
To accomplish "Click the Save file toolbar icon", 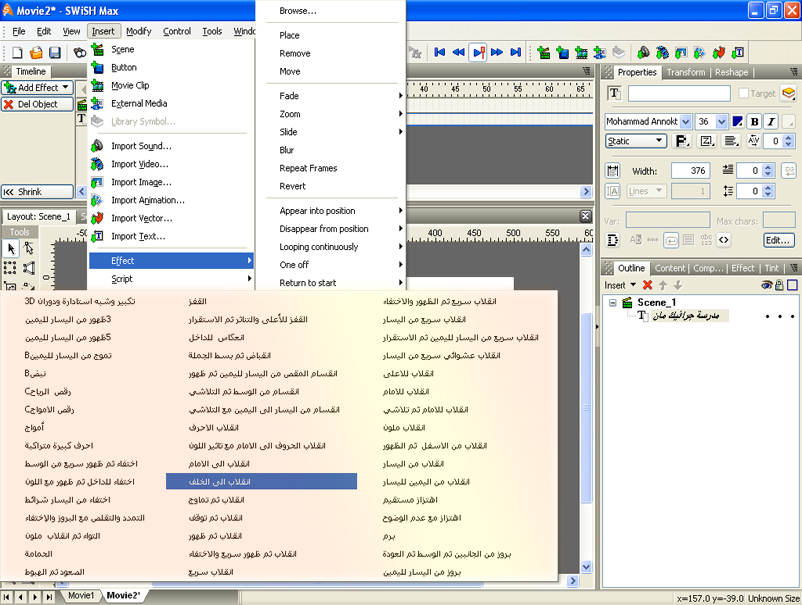I will point(55,52).
